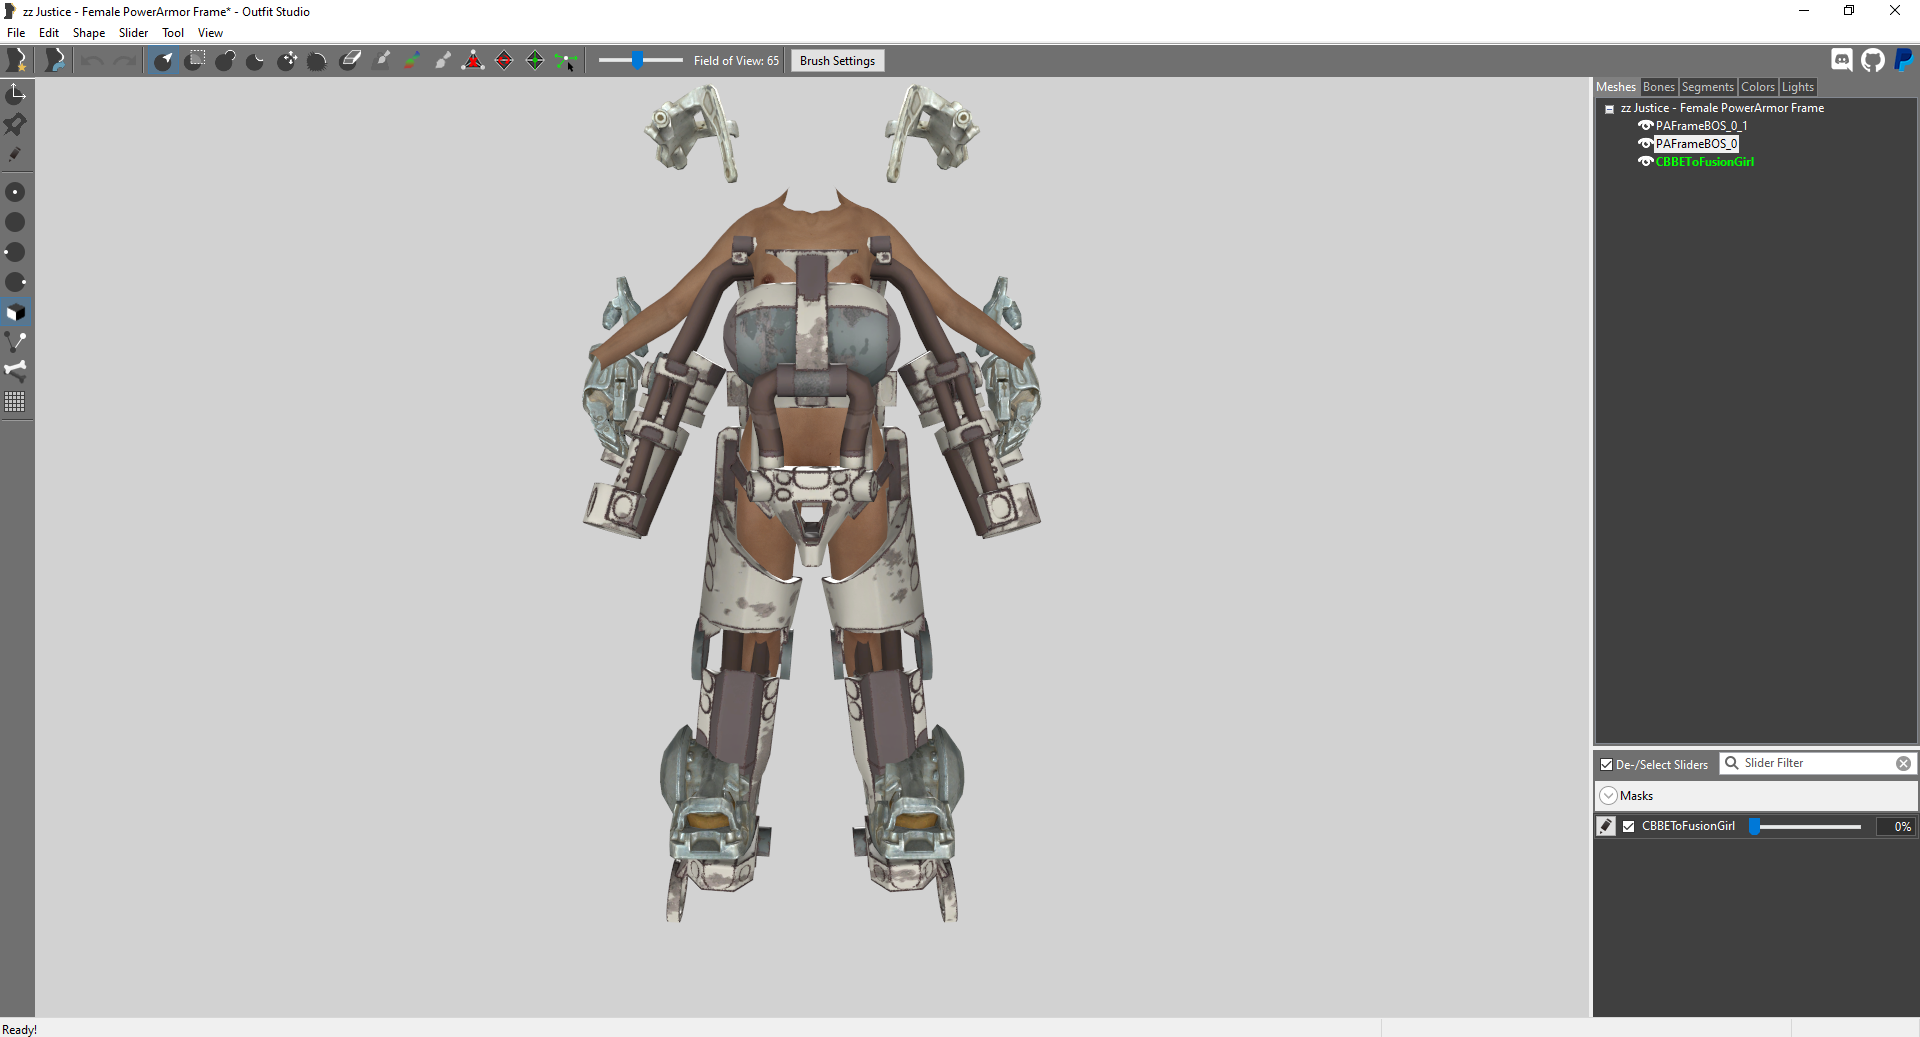Hide the PAFrameBOS_0 mesh via eye icon
The height and width of the screenshot is (1037, 1920).
tap(1645, 144)
